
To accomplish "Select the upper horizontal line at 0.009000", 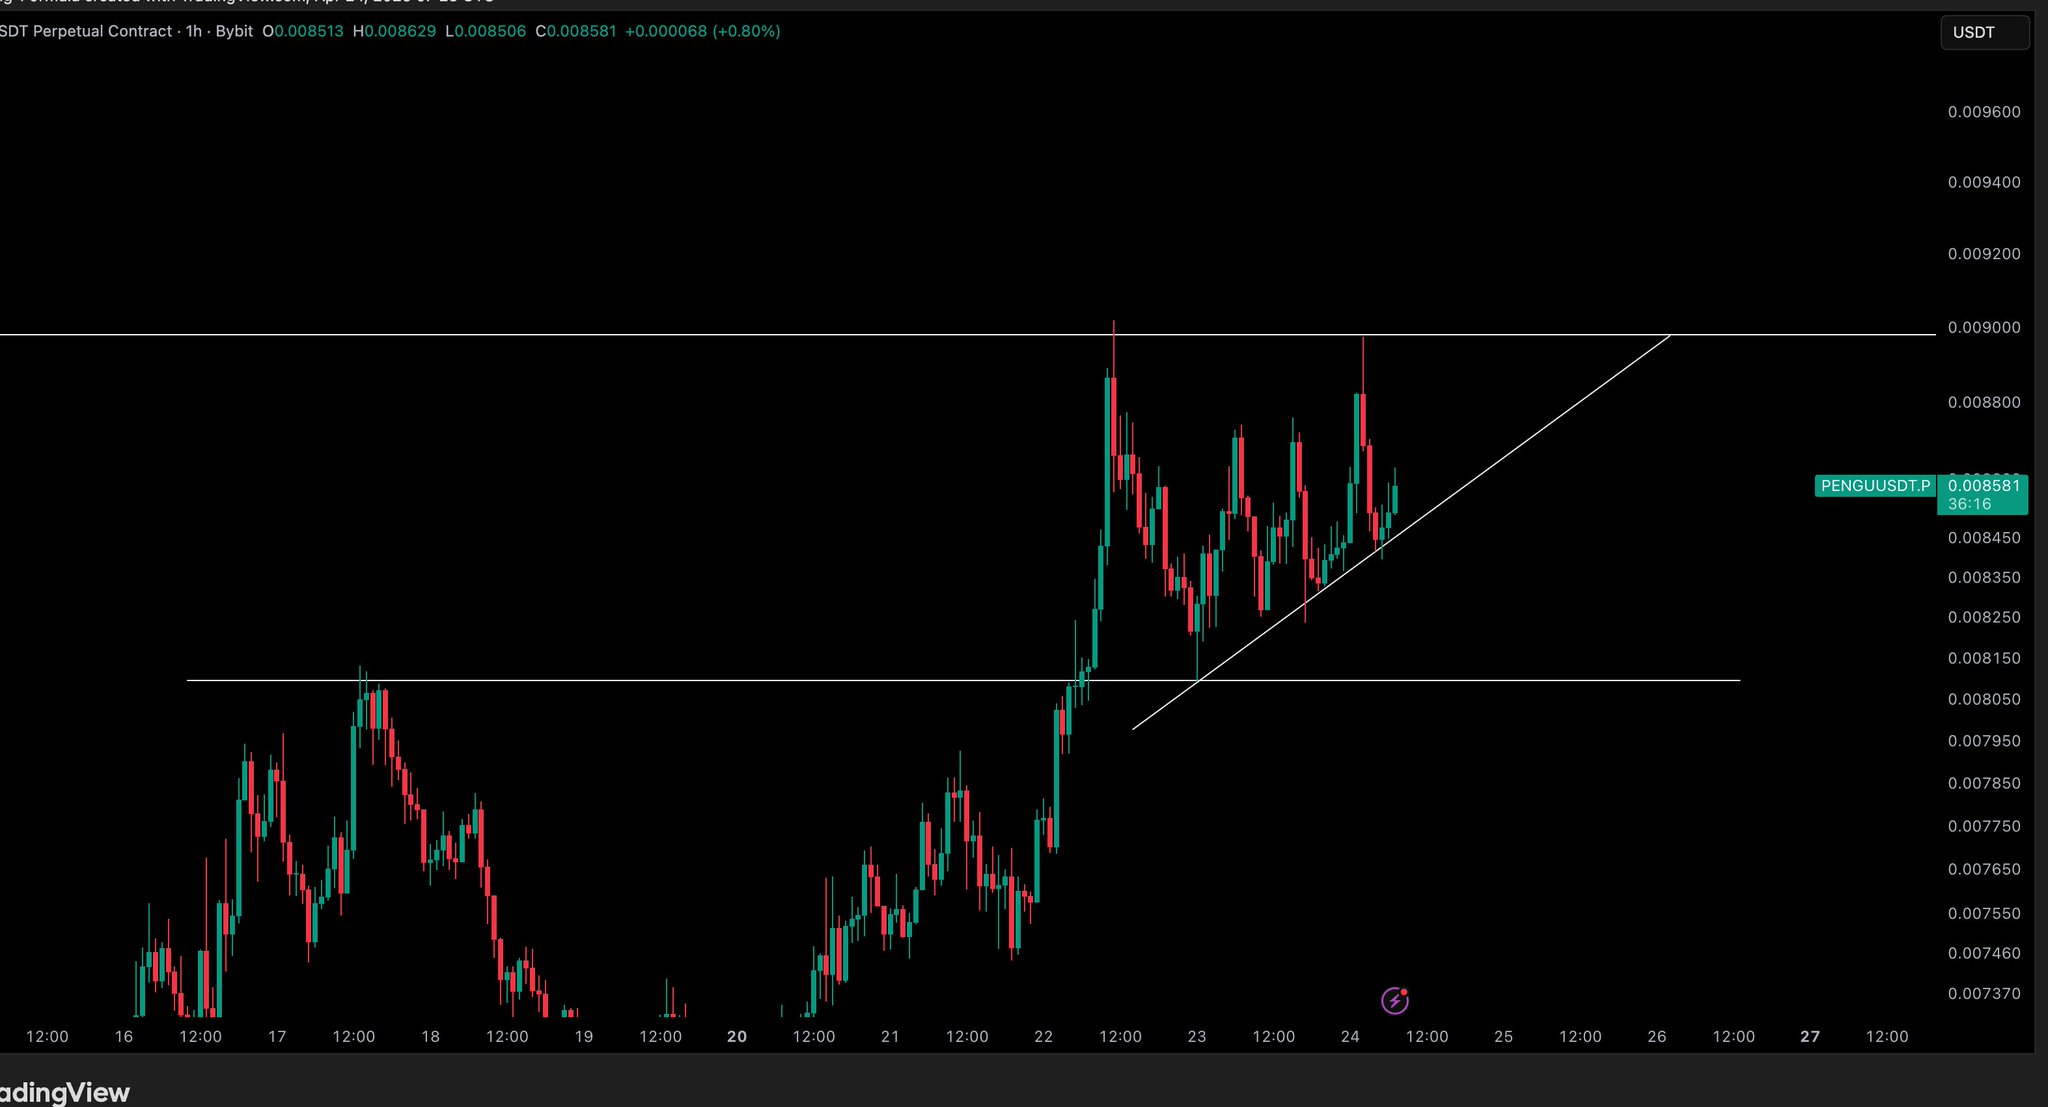I will [x=600, y=334].
